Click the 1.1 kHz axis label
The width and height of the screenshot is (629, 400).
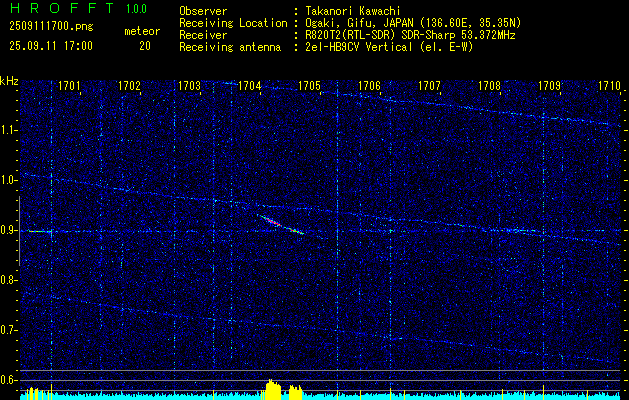(x=8, y=131)
